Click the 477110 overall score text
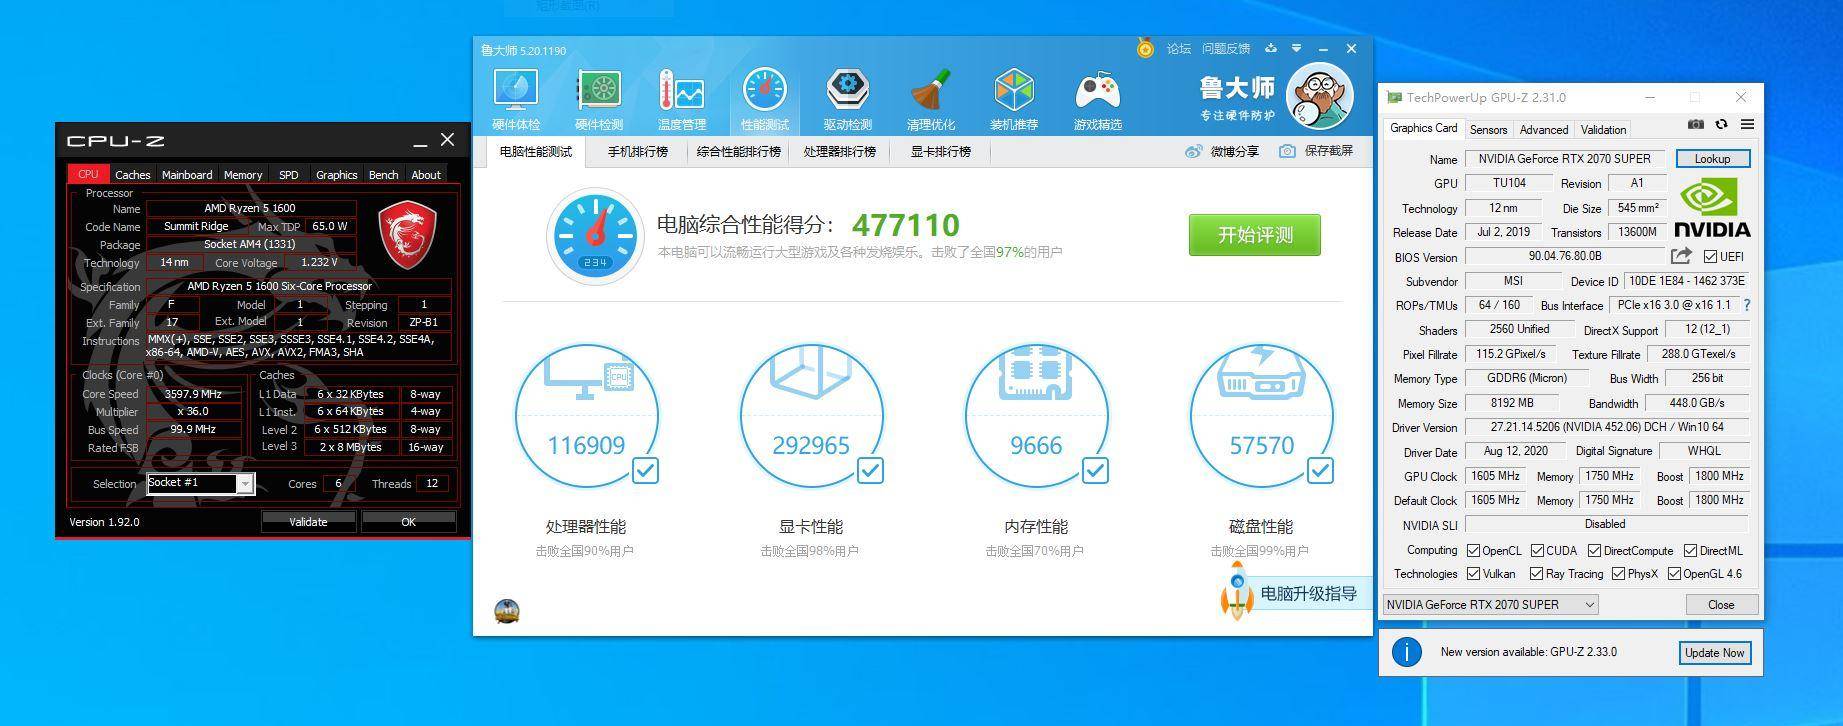This screenshot has height=726, width=1843. click(x=905, y=226)
